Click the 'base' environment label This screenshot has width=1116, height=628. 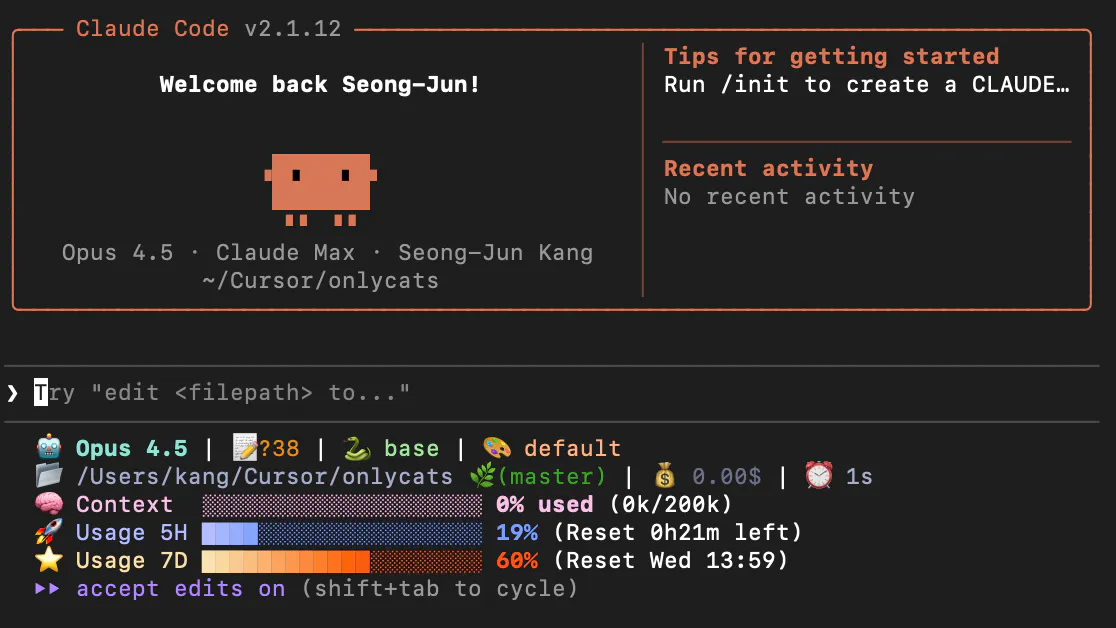(x=411, y=449)
